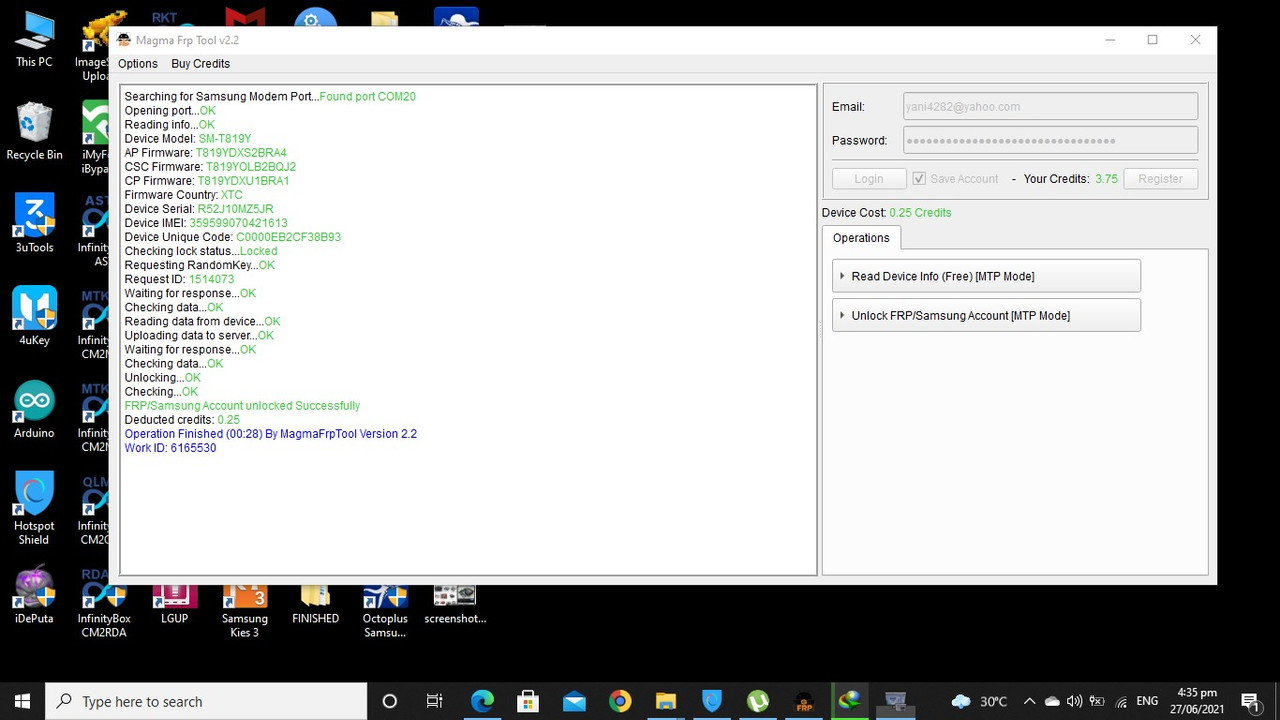Click the Magma Frp Tool title icon
This screenshot has width=1280, height=720.
(124, 40)
